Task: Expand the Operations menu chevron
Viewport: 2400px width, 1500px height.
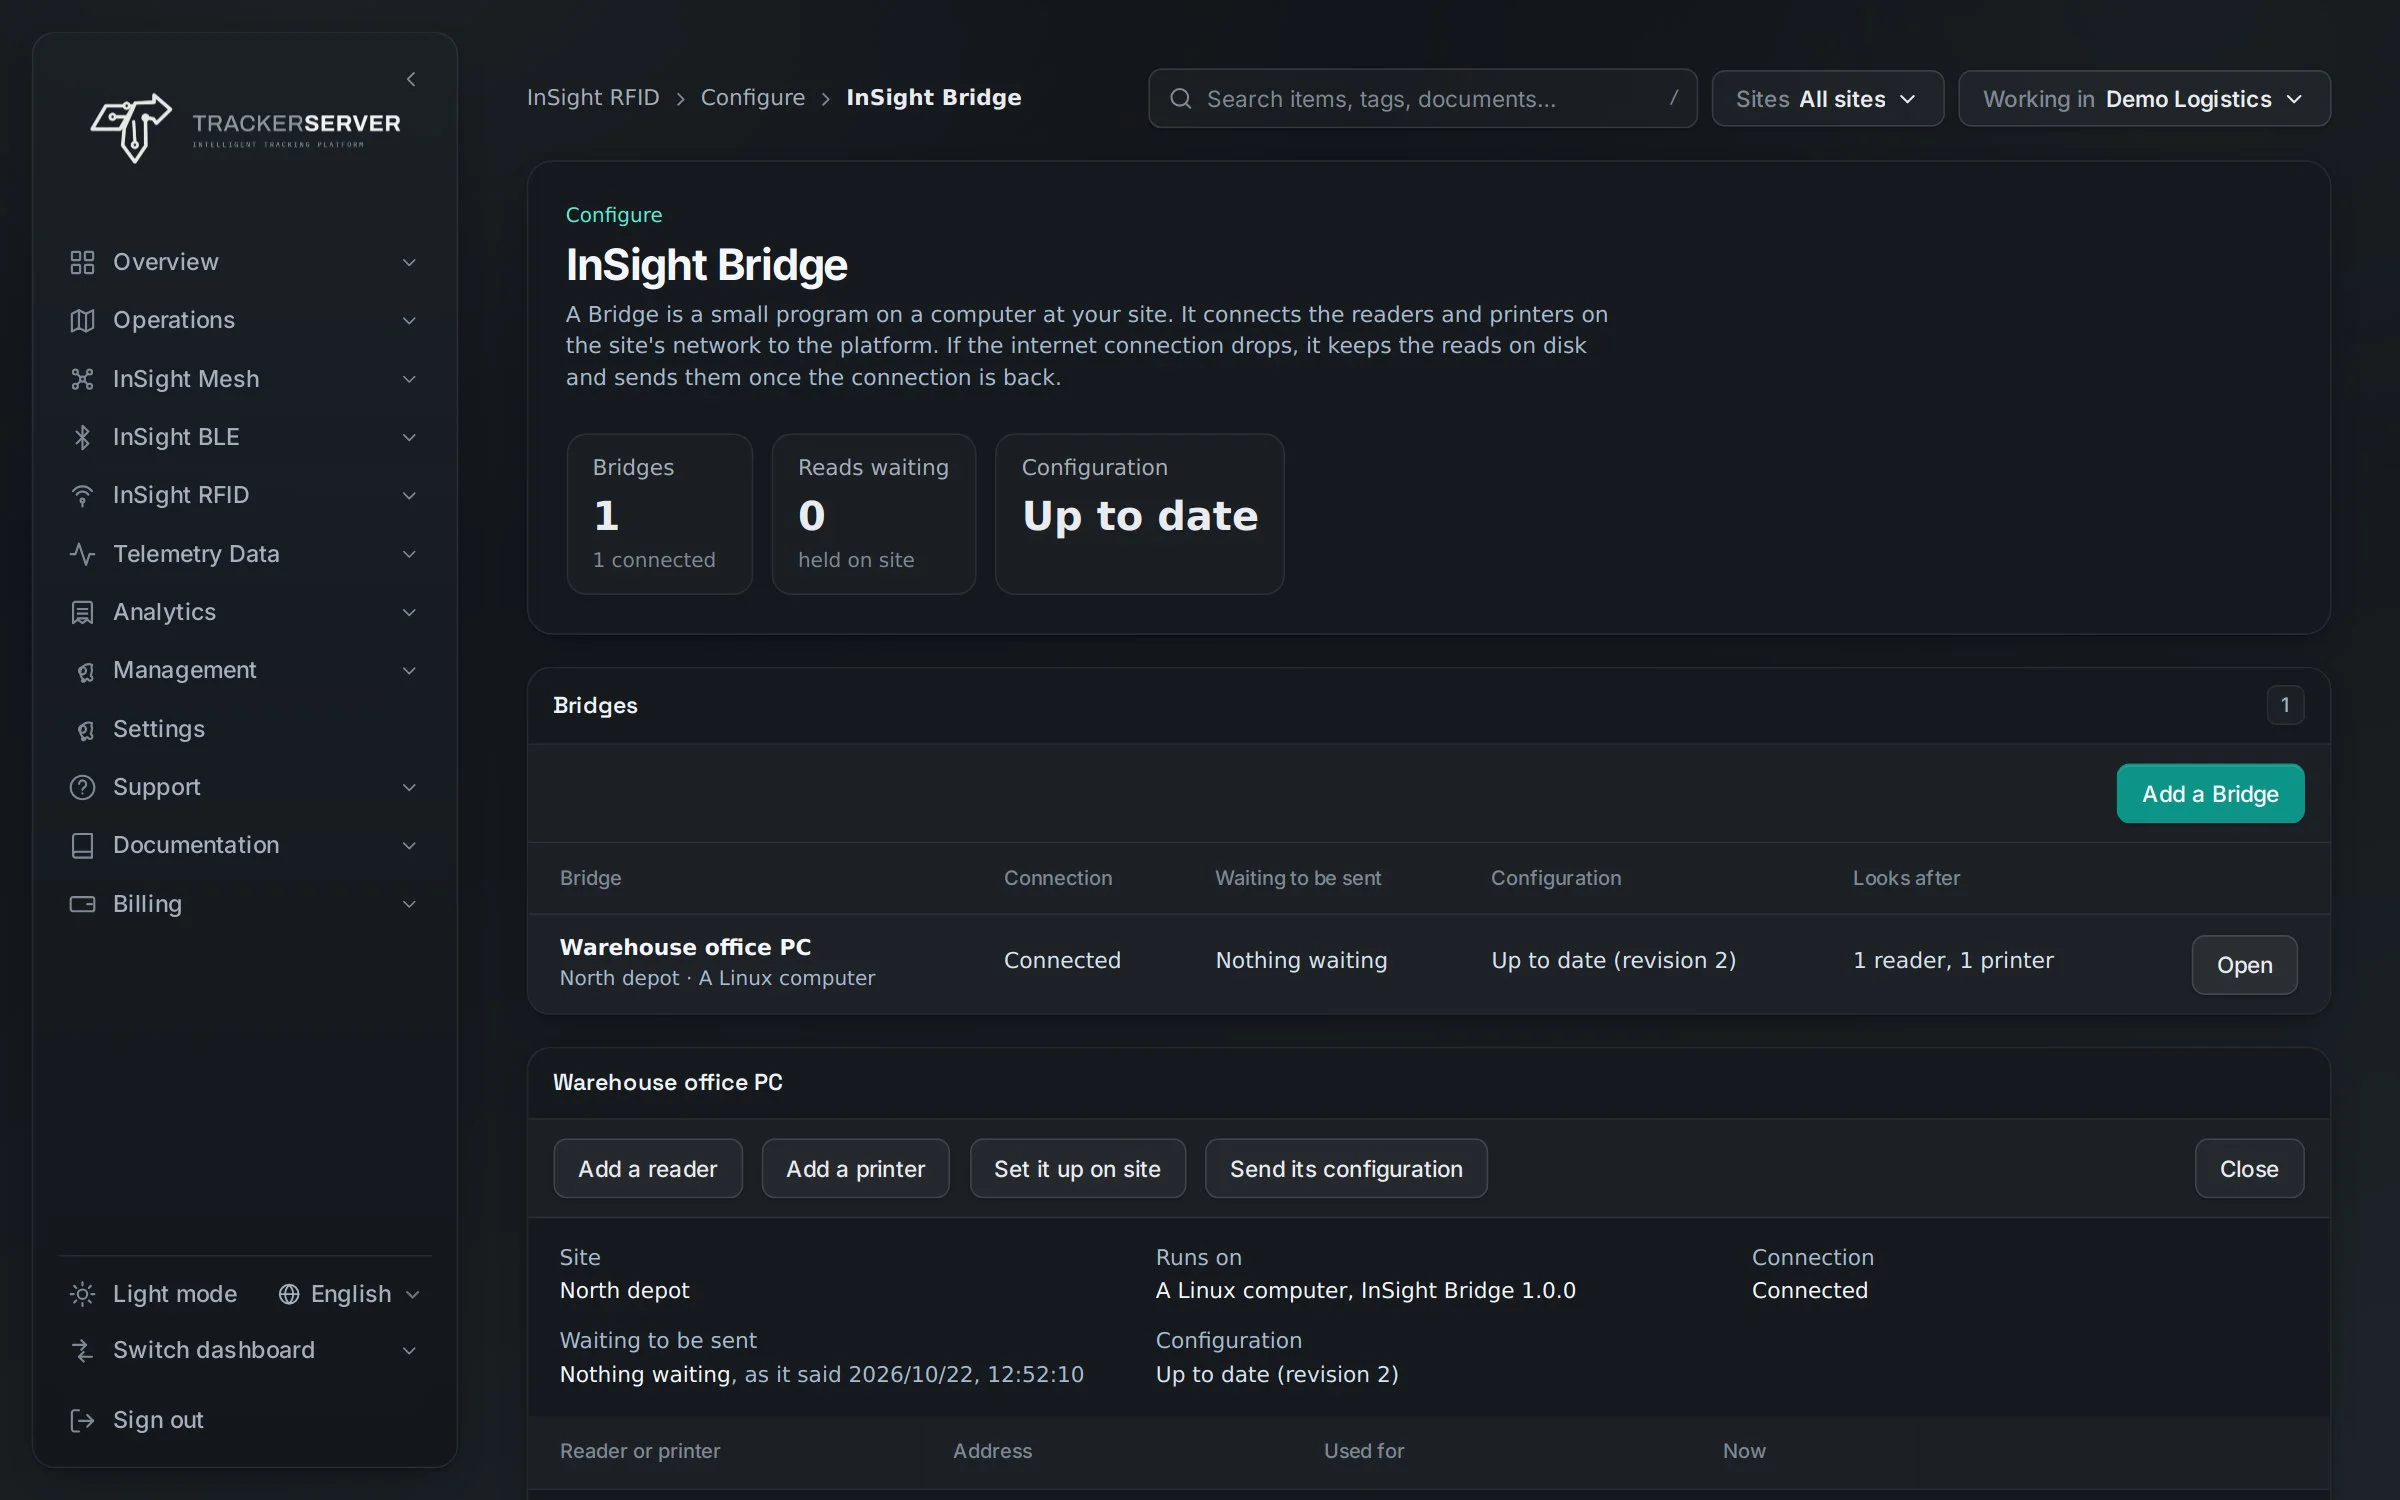Action: (409, 320)
